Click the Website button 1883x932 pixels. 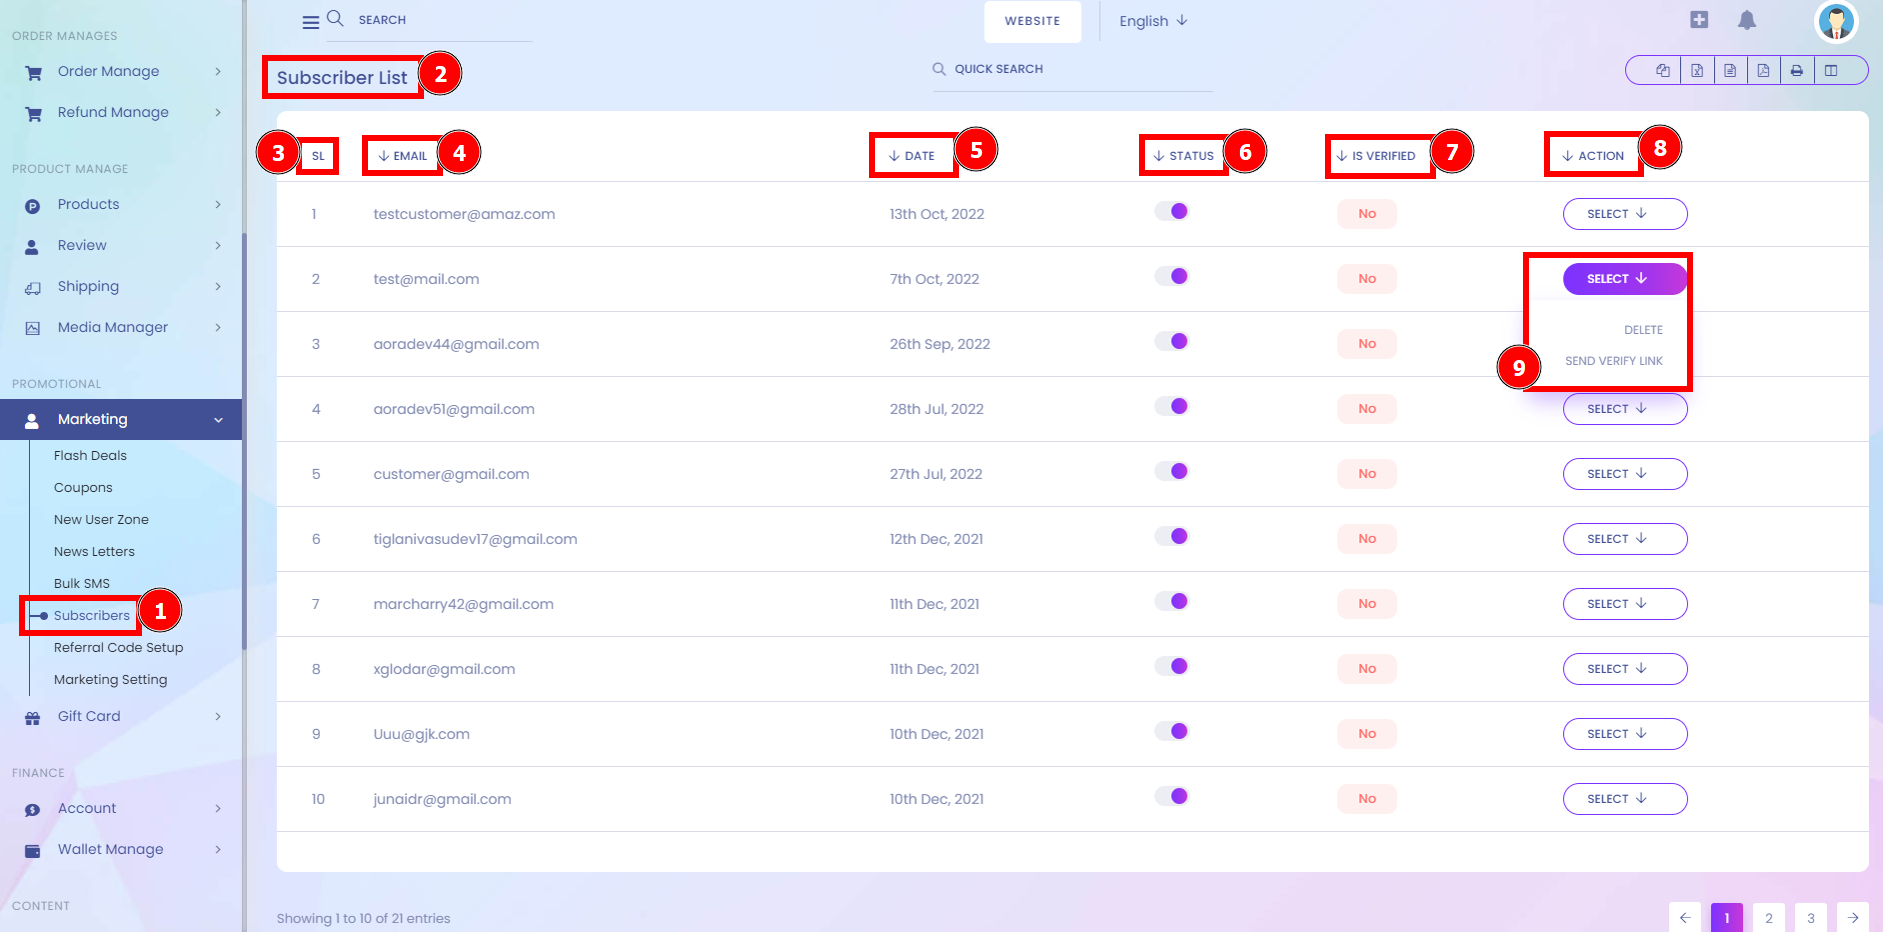pos(1032,21)
